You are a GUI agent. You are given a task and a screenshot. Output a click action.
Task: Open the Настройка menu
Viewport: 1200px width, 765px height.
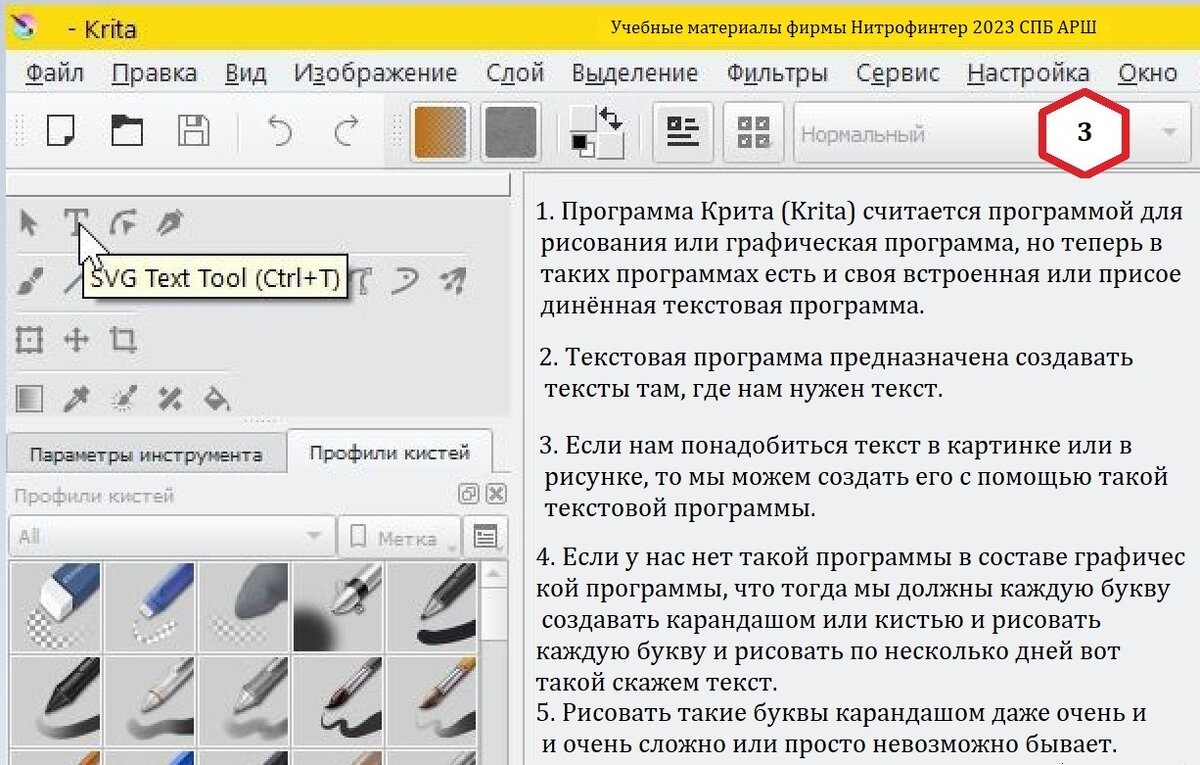[1028, 73]
